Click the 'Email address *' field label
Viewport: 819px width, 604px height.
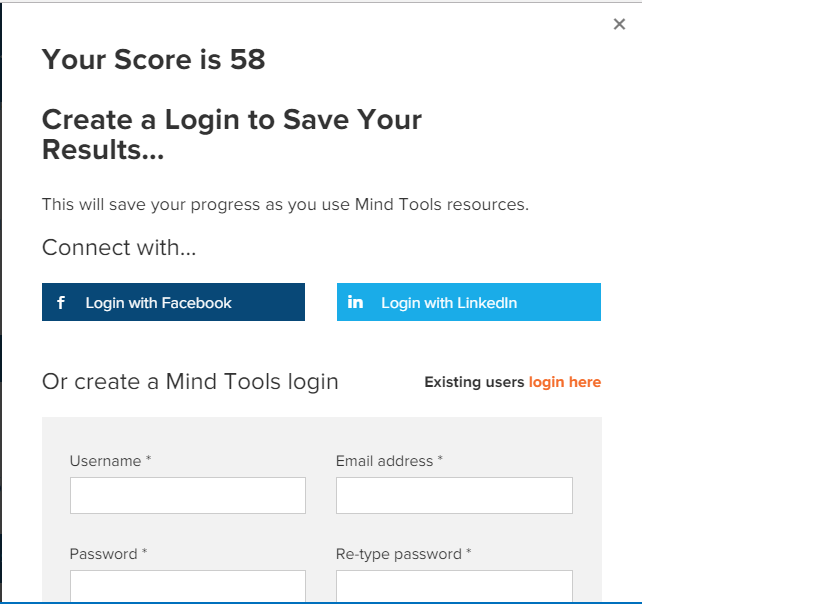pyautogui.click(x=389, y=461)
